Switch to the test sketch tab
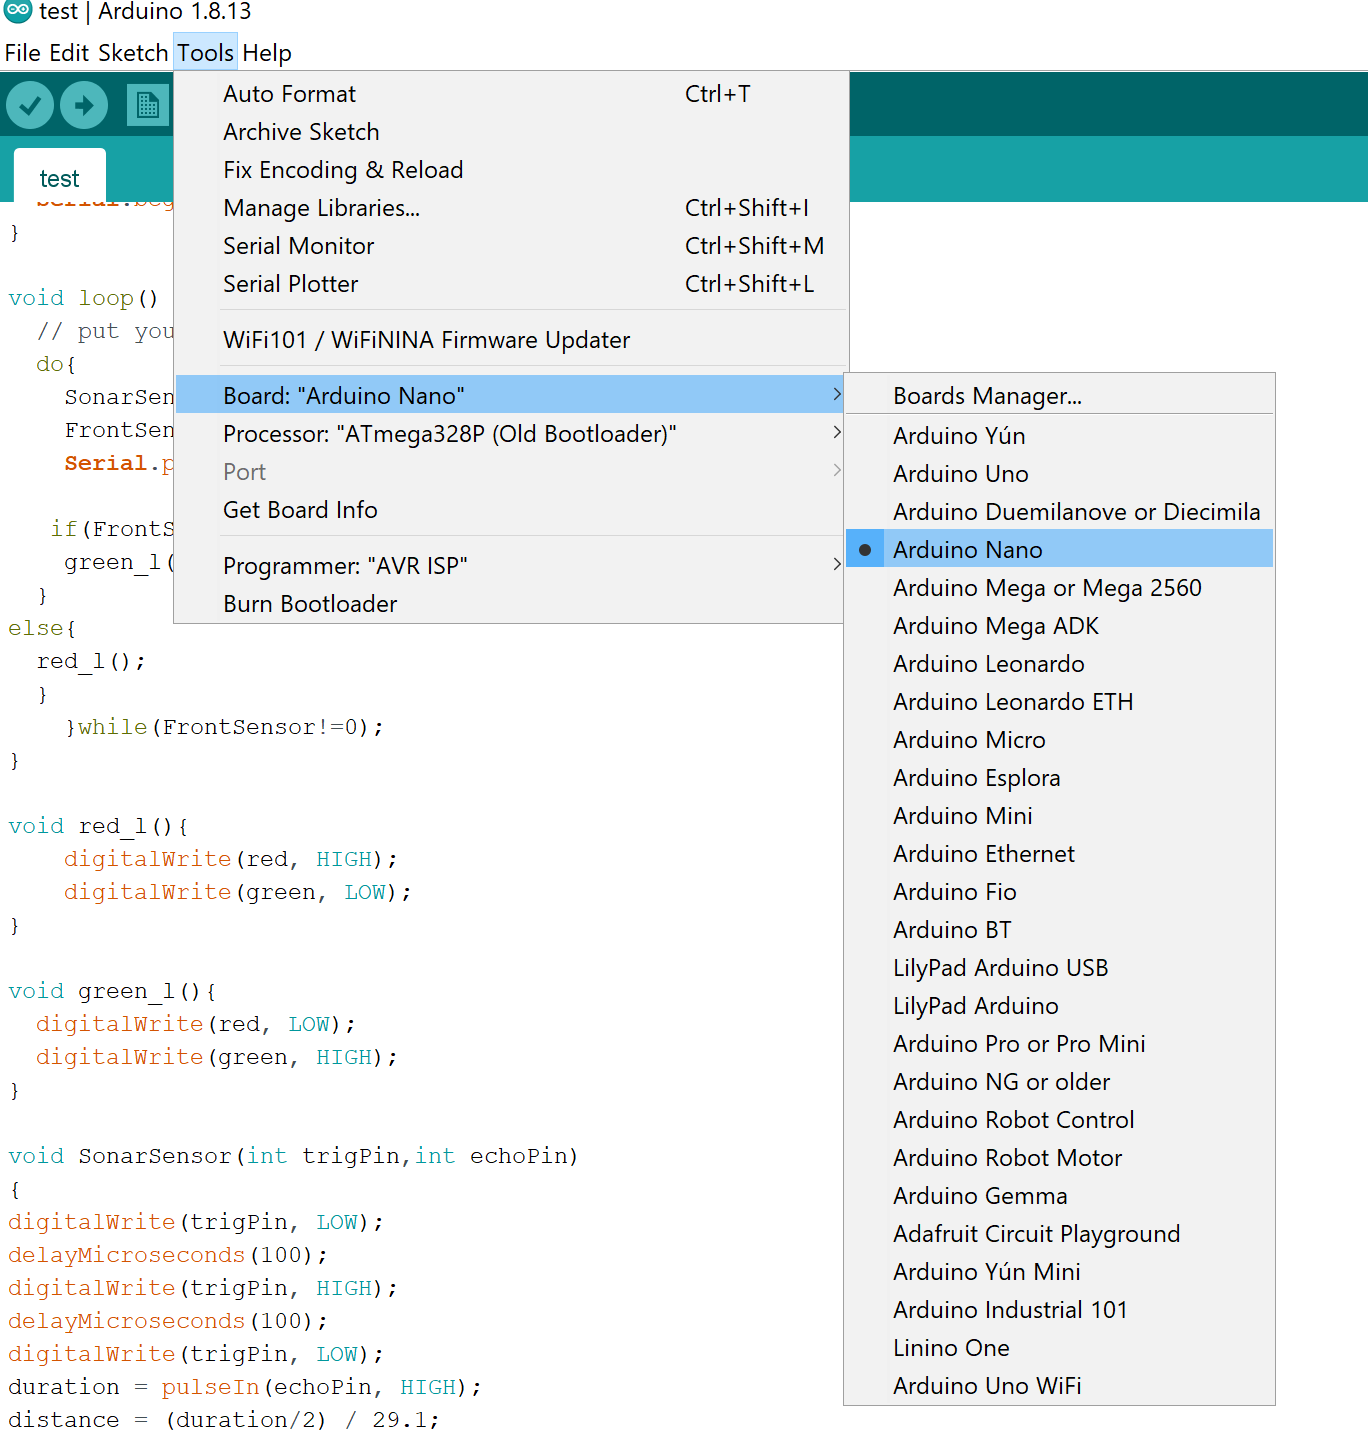1368x1448 pixels. coord(59,178)
